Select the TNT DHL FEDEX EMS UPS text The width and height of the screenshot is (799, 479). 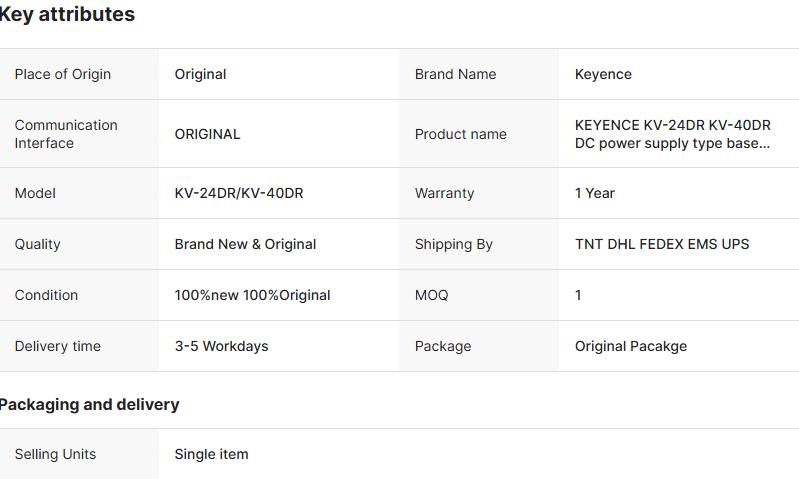coord(661,244)
